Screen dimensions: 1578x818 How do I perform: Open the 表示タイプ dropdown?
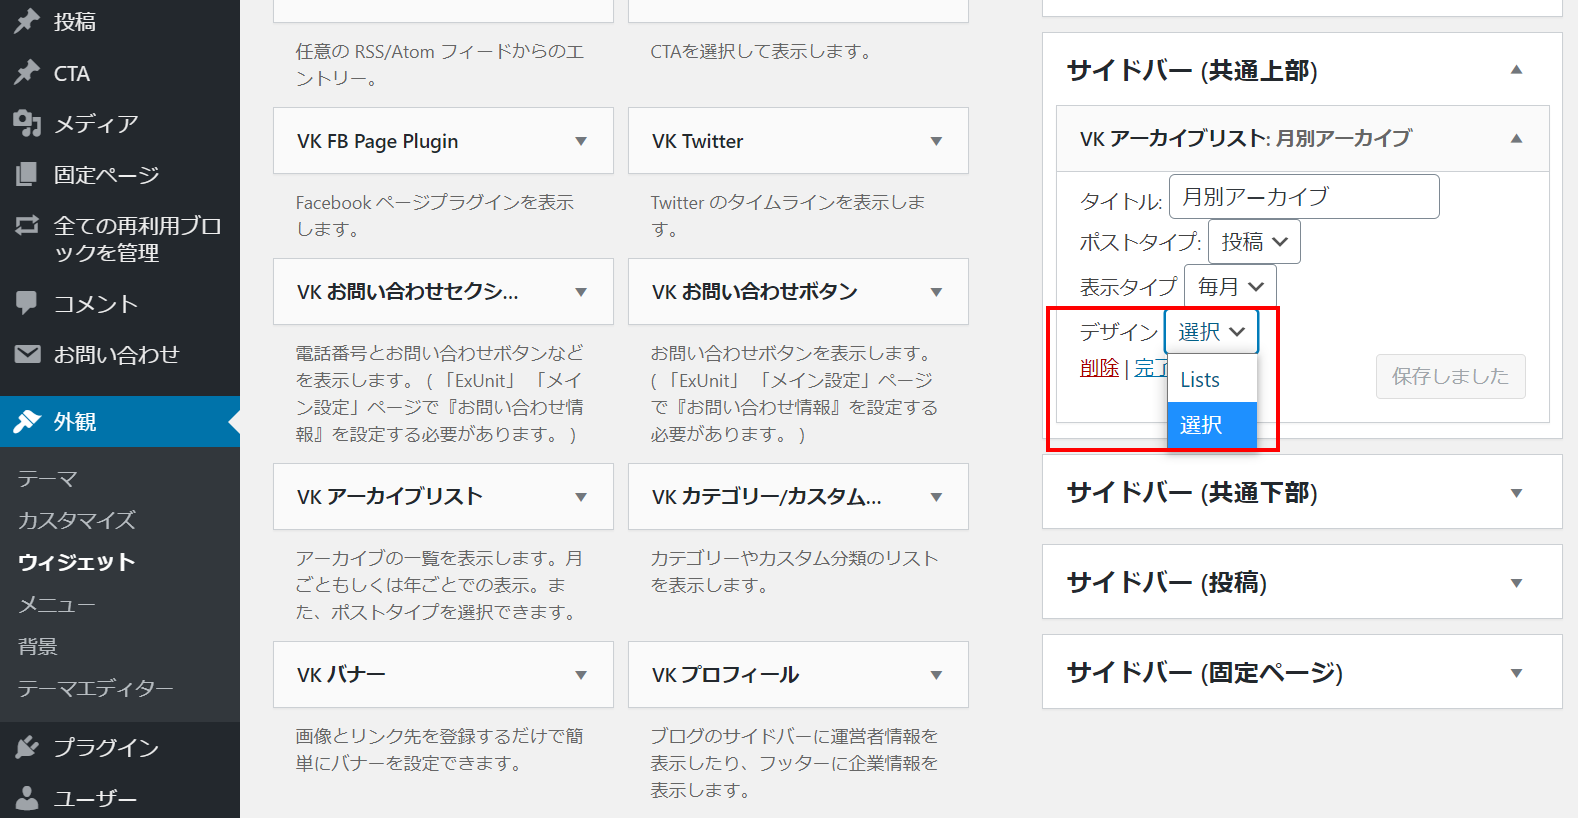pyautogui.click(x=1230, y=287)
